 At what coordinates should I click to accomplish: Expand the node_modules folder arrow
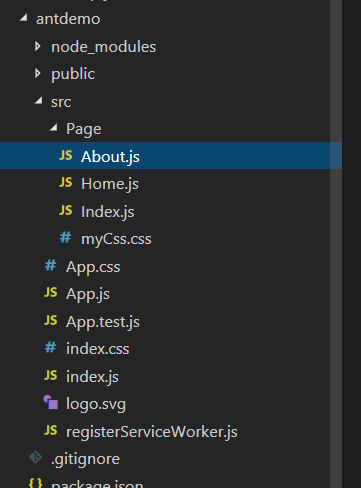pyautogui.click(x=38, y=46)
